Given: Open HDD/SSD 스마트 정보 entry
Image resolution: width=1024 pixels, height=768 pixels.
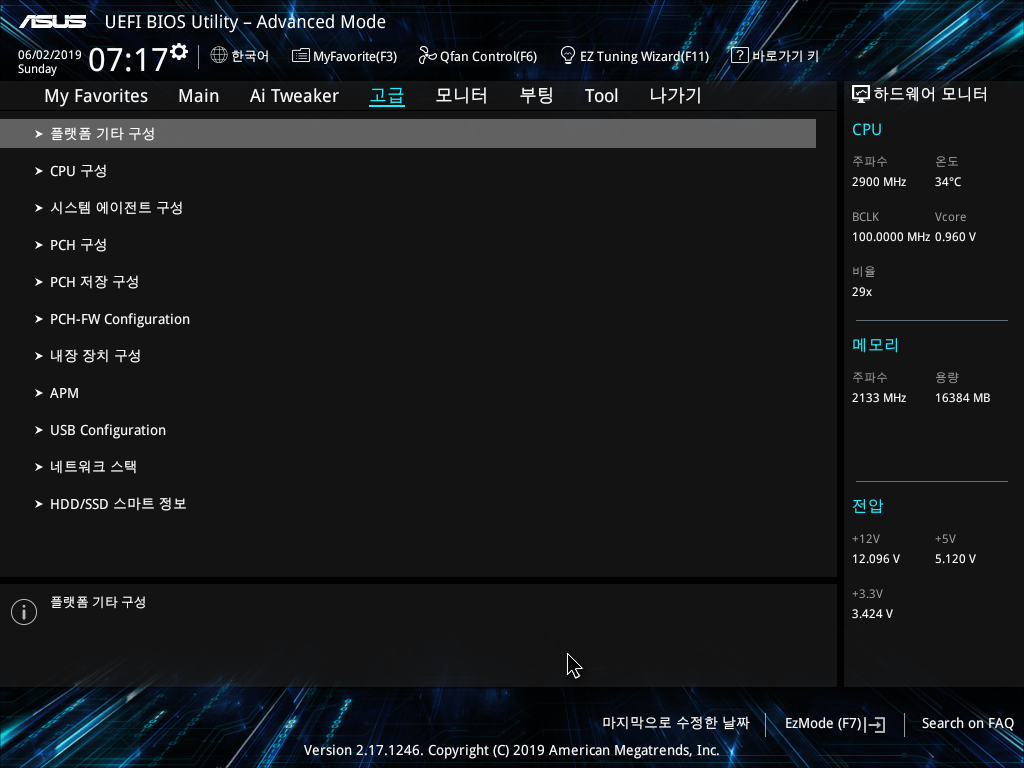Looking at the screenshot, I should click(x=118, y=504).
